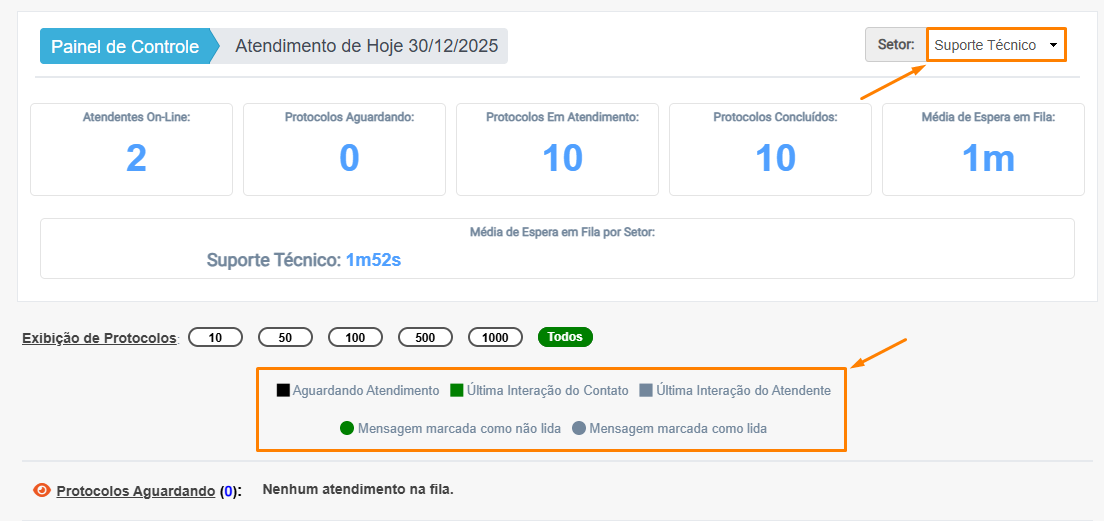1104x521 pixels.
Task: Select Todos protocol display option
Action: (565, 337)
